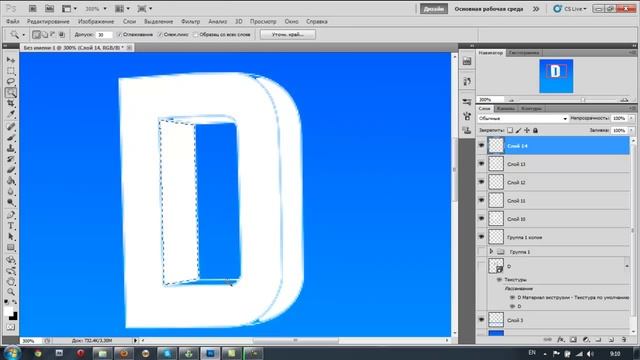Hide layer Группа 1 копия
The image size is (640, 360).
click(481, 237)
